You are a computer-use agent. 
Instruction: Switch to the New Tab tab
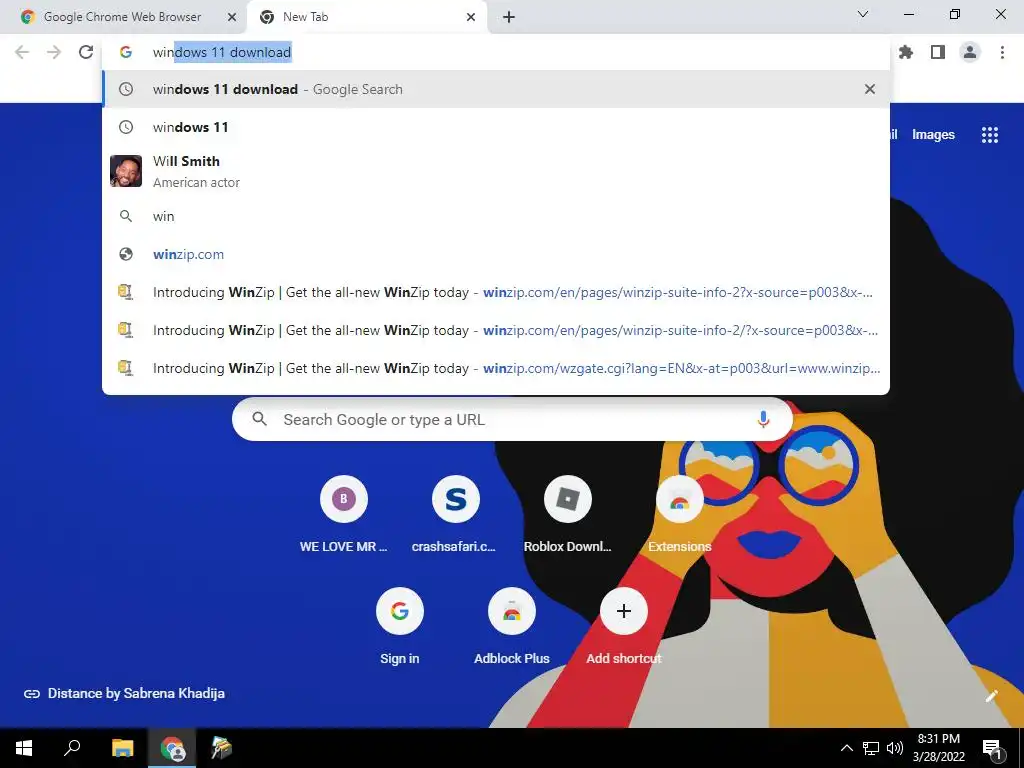pos(368,17)
